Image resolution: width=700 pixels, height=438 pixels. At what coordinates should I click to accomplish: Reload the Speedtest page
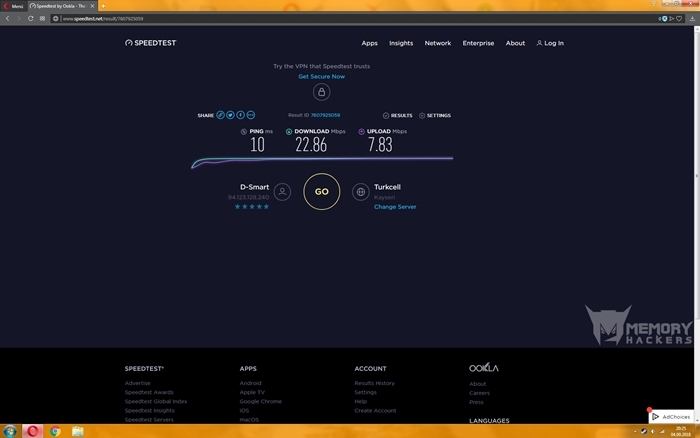tap(30, 18)
